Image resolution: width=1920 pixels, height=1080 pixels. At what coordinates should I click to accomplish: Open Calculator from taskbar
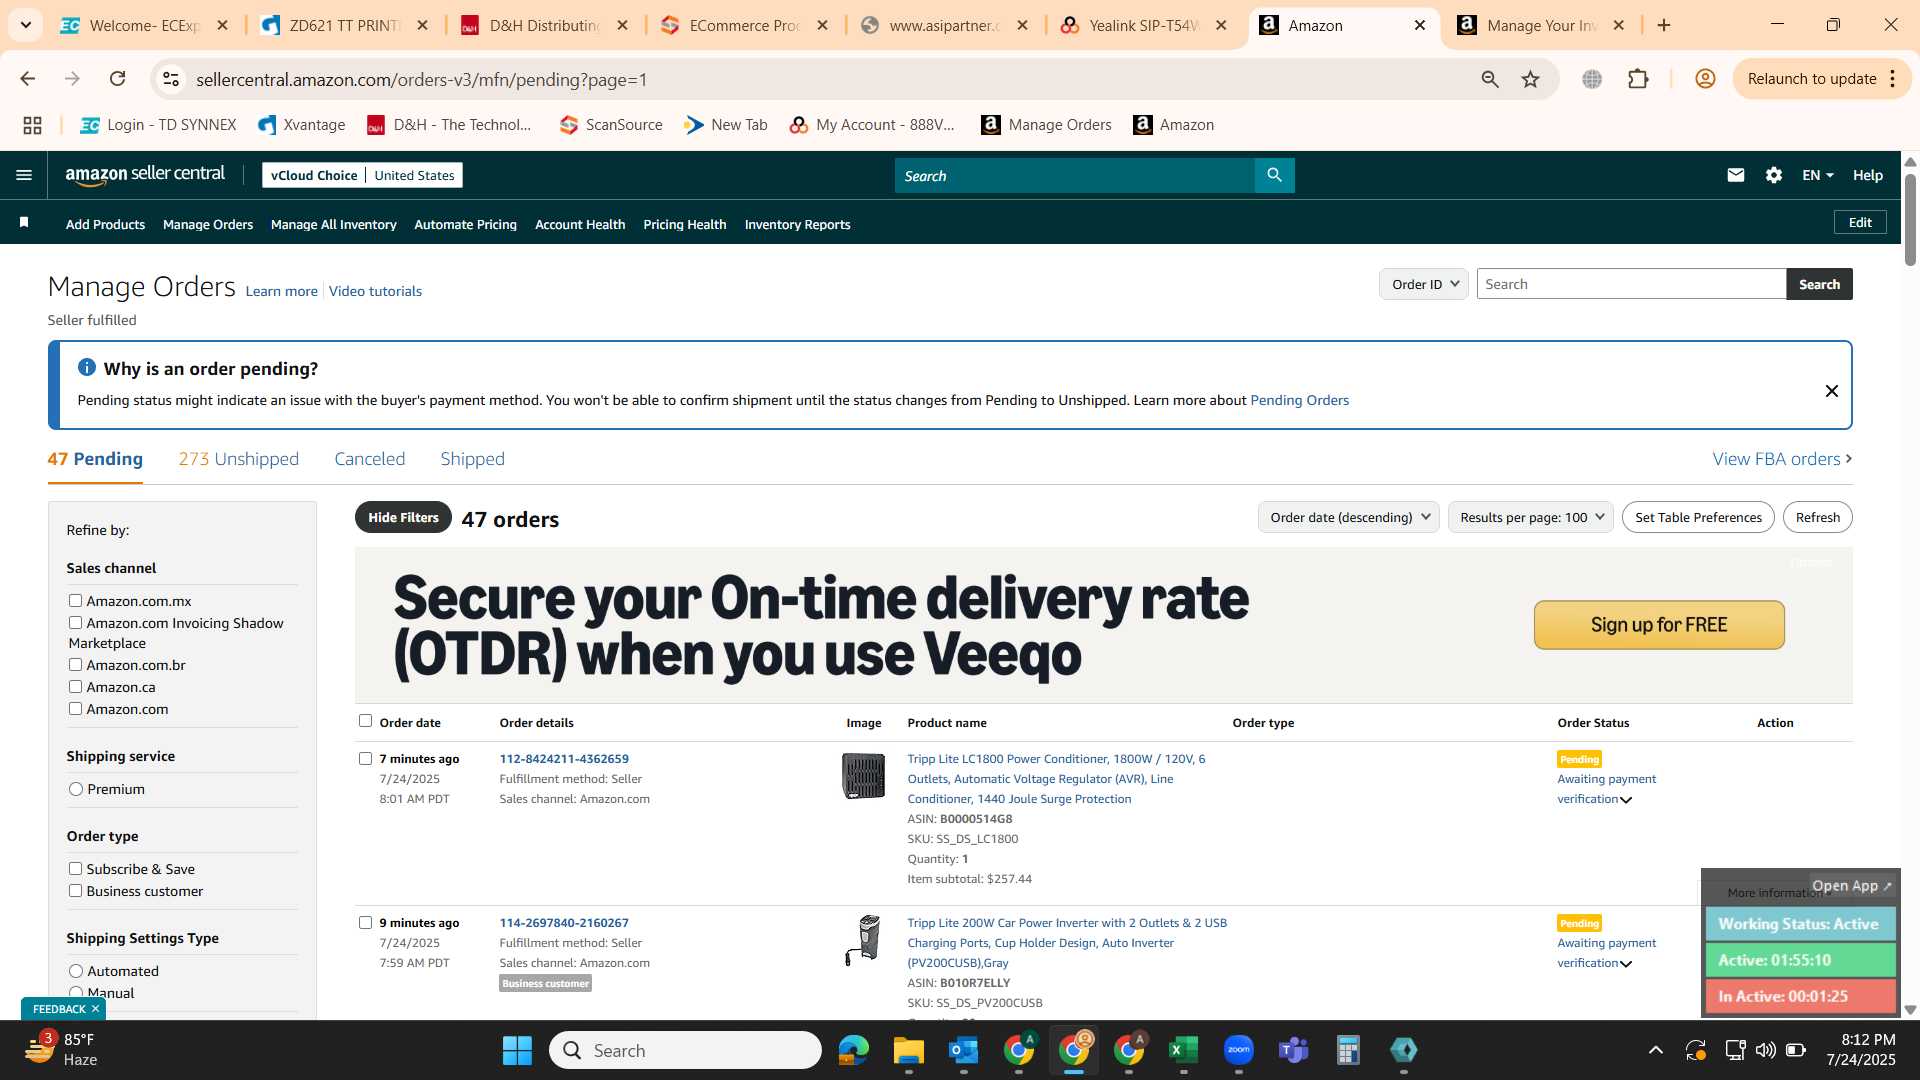tap(1348, 1050)
